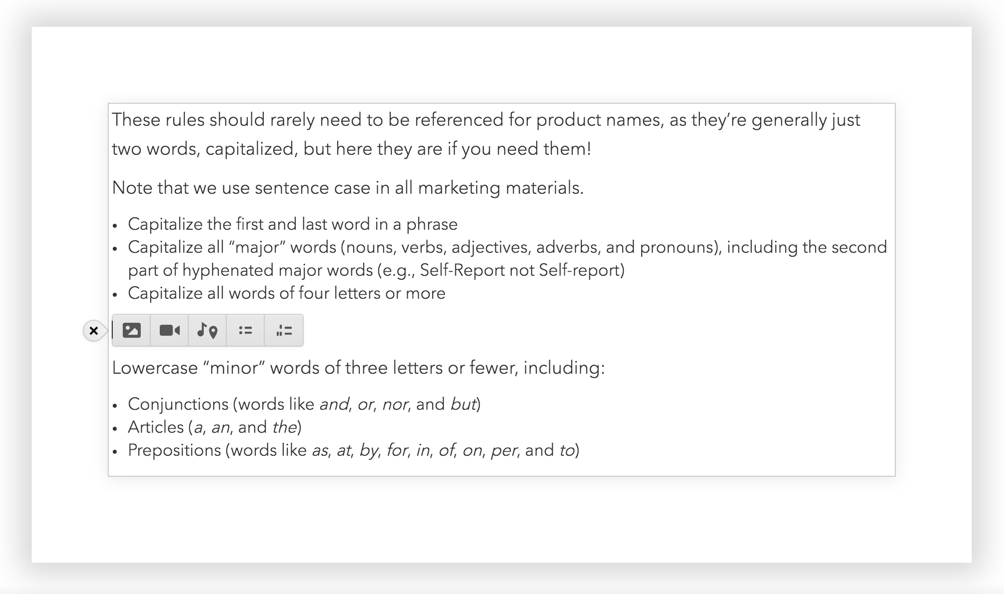Add audio via the music note icon
This screenshot has width=1004, height=594.
point(207,329)
